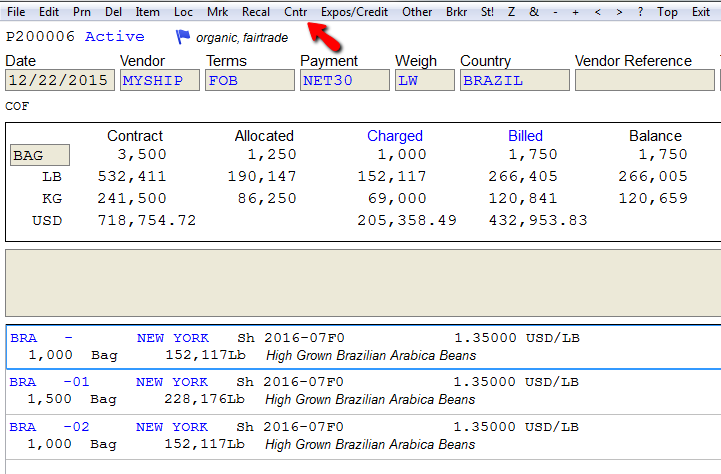Open the Brkr menu
The image size is (721, 474).
pos(456,11)
